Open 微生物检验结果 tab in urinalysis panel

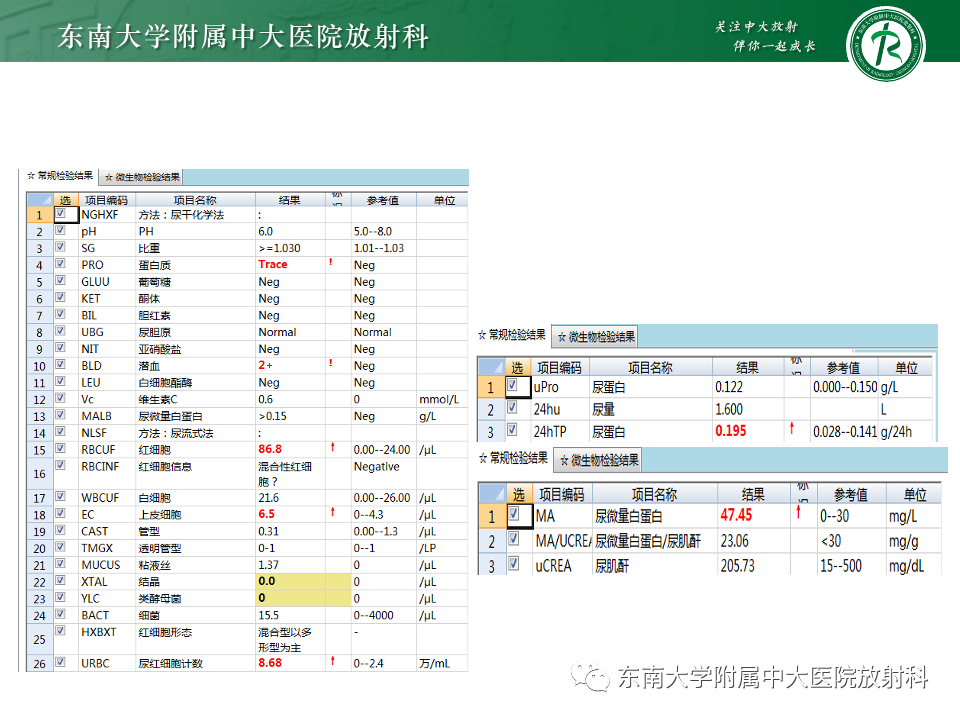pyautogui.click(x=141, y=177)
